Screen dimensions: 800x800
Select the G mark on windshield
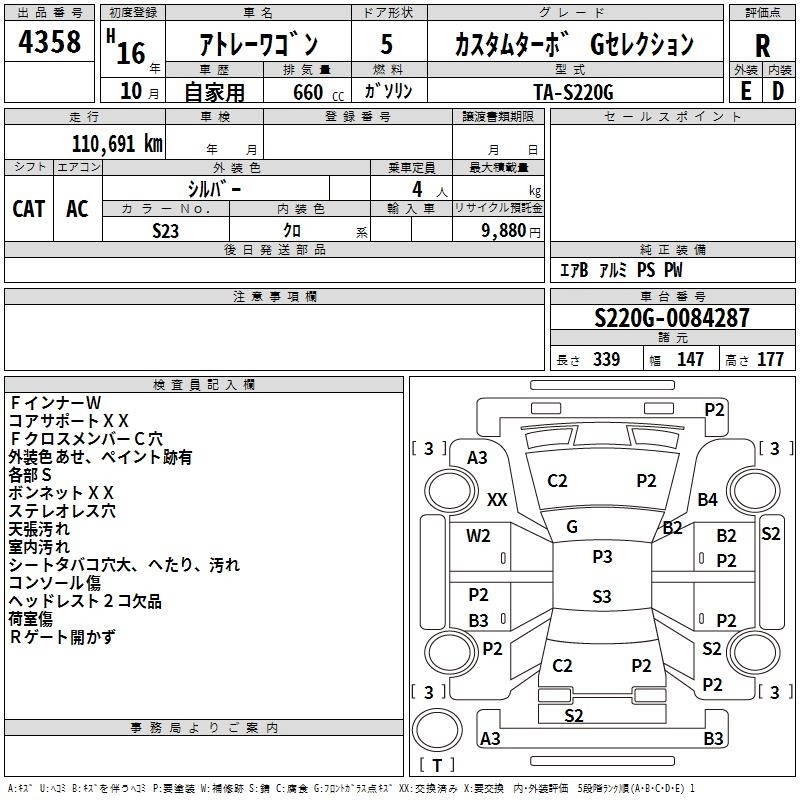tap(572, 527)
